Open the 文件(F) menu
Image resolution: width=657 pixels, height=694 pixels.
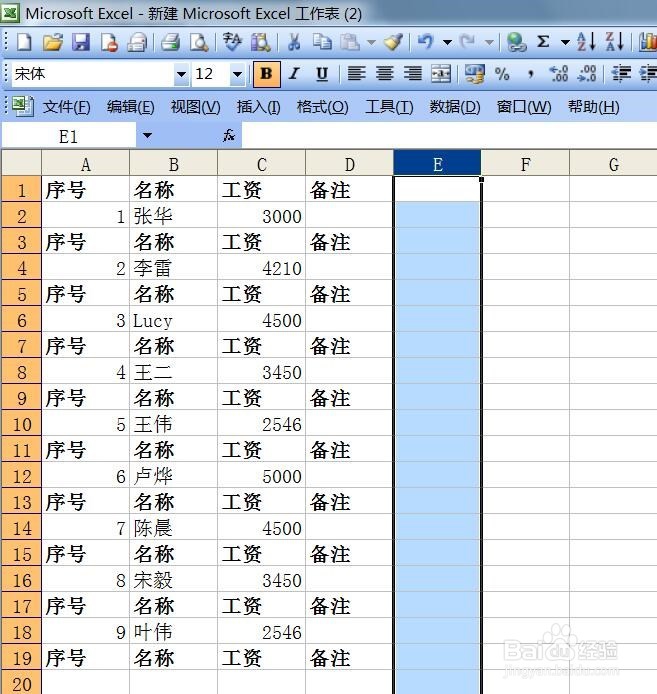pos(66,107)
